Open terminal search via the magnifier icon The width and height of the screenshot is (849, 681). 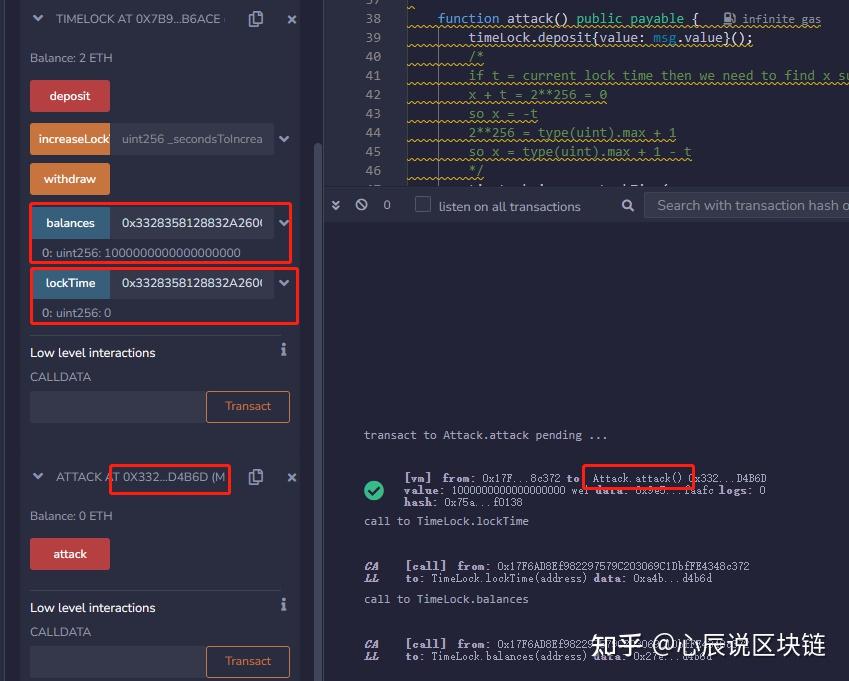[x=626, y=206]
